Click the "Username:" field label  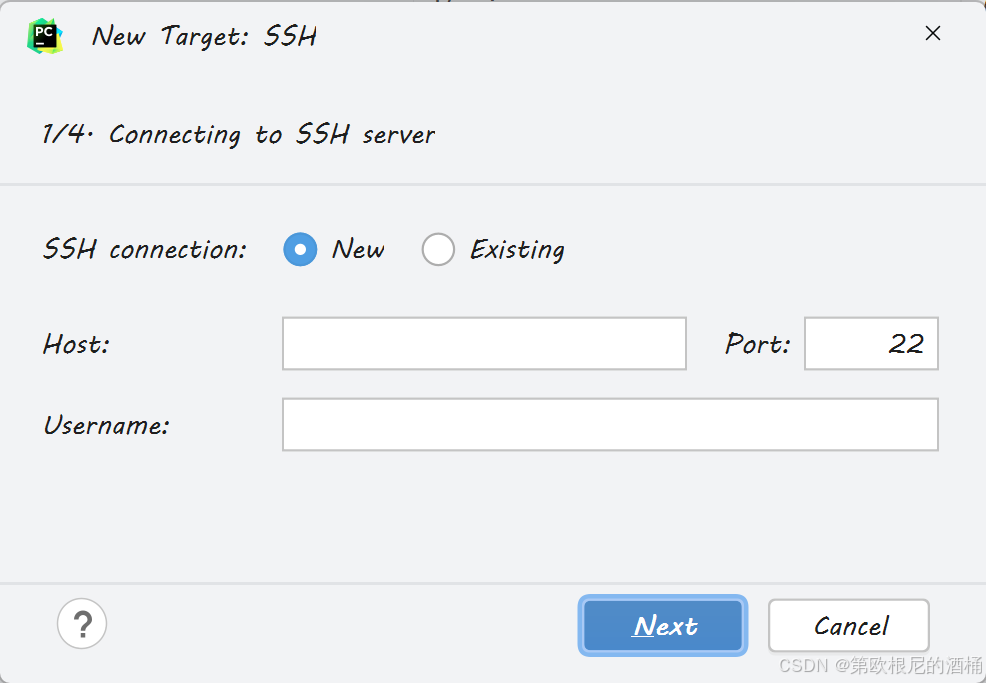coord(106,425)
